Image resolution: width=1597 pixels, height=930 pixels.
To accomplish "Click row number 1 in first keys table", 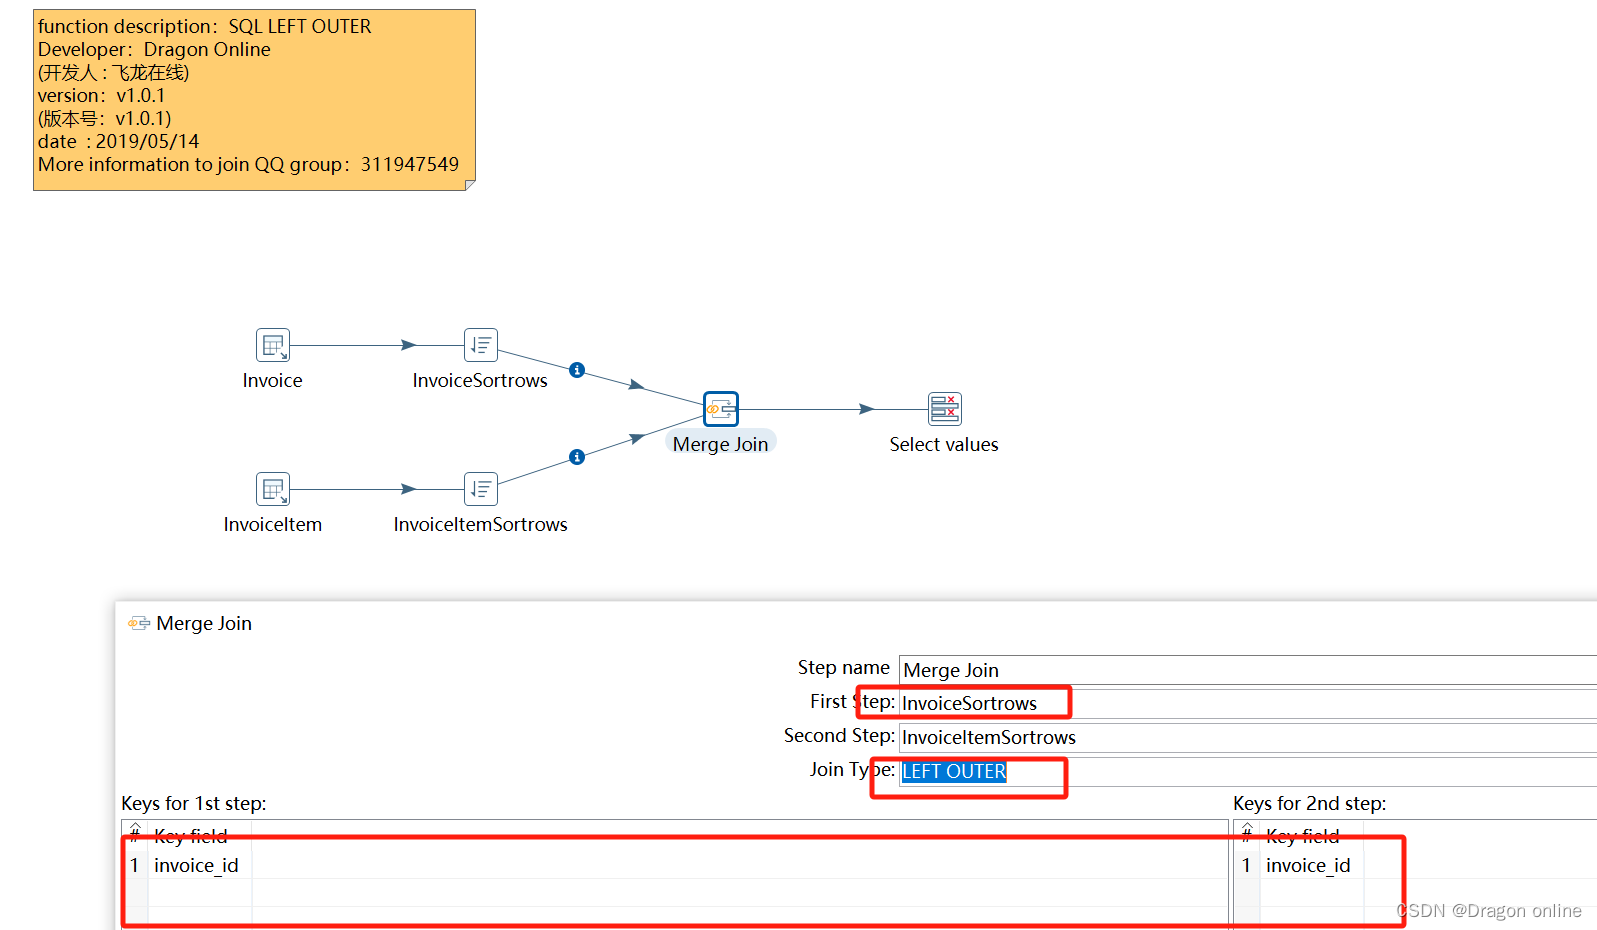I will point(134,865).
